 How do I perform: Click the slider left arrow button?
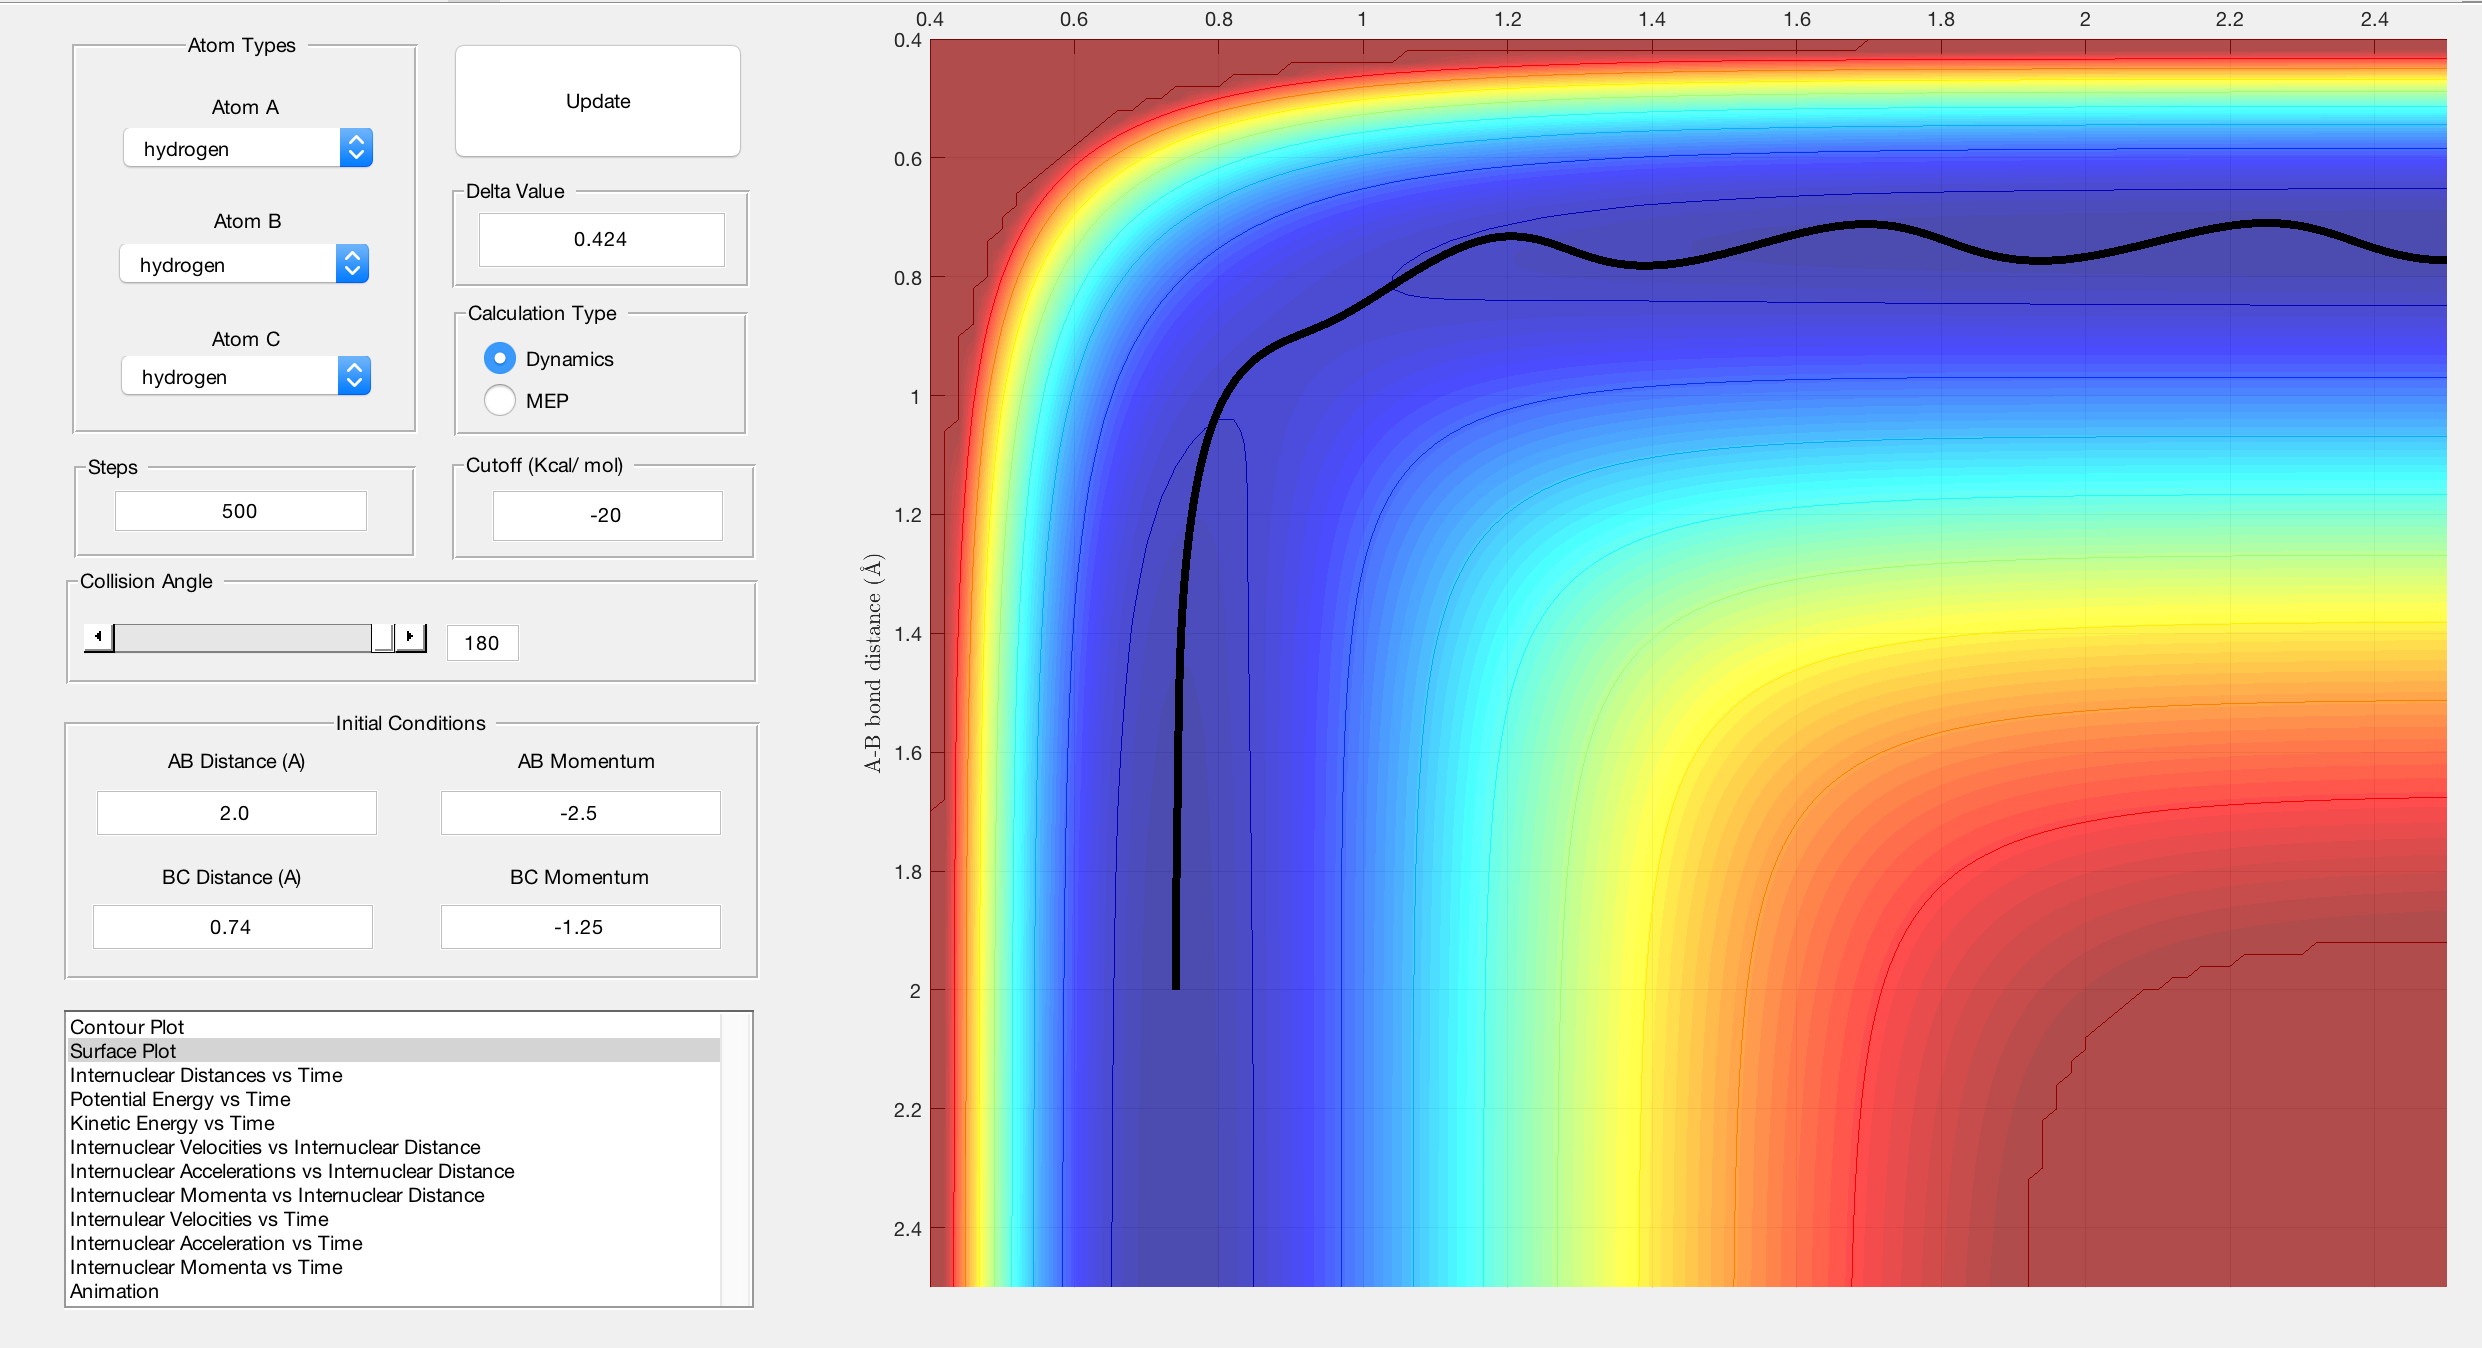[98, 637]
